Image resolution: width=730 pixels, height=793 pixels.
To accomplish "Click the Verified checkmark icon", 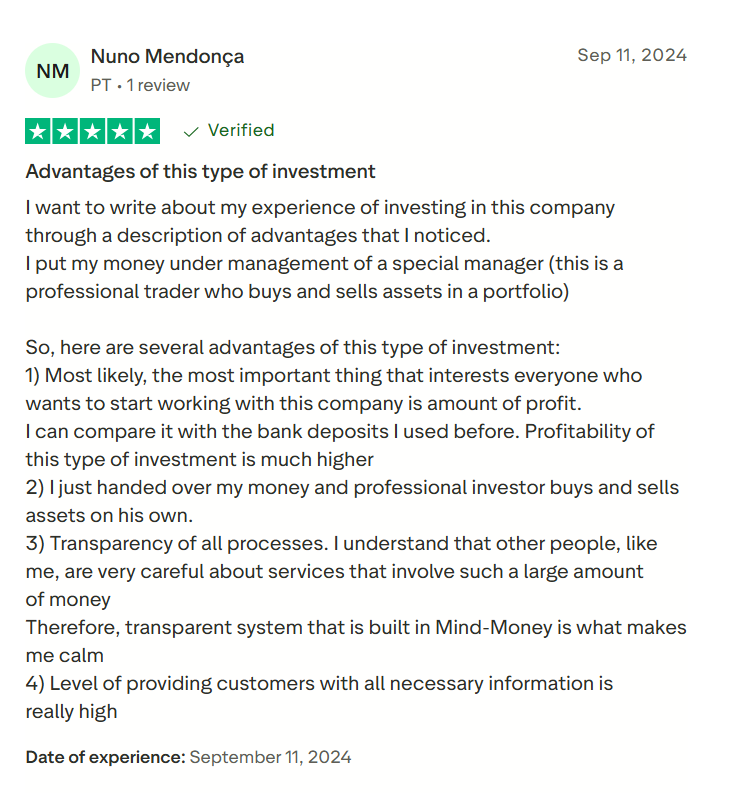I will coord(191,131).
